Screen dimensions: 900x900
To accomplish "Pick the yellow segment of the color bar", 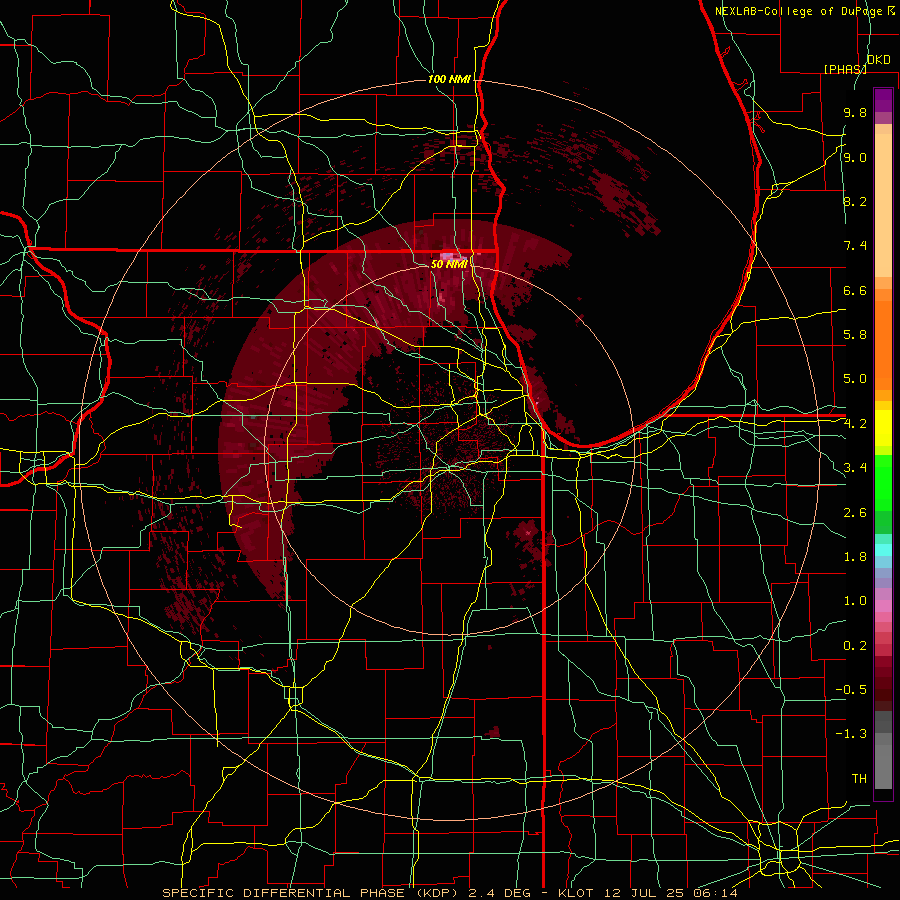I will (x=883, y=428).
